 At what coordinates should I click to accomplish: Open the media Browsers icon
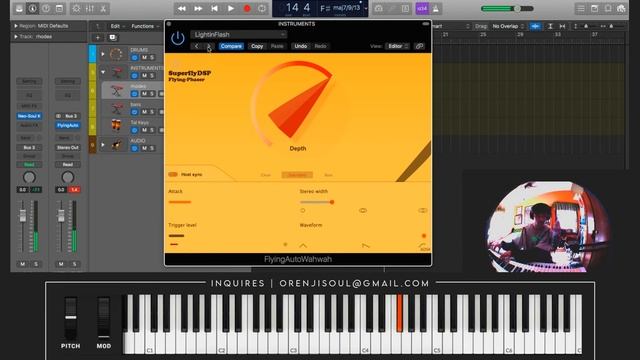(621, 9)
